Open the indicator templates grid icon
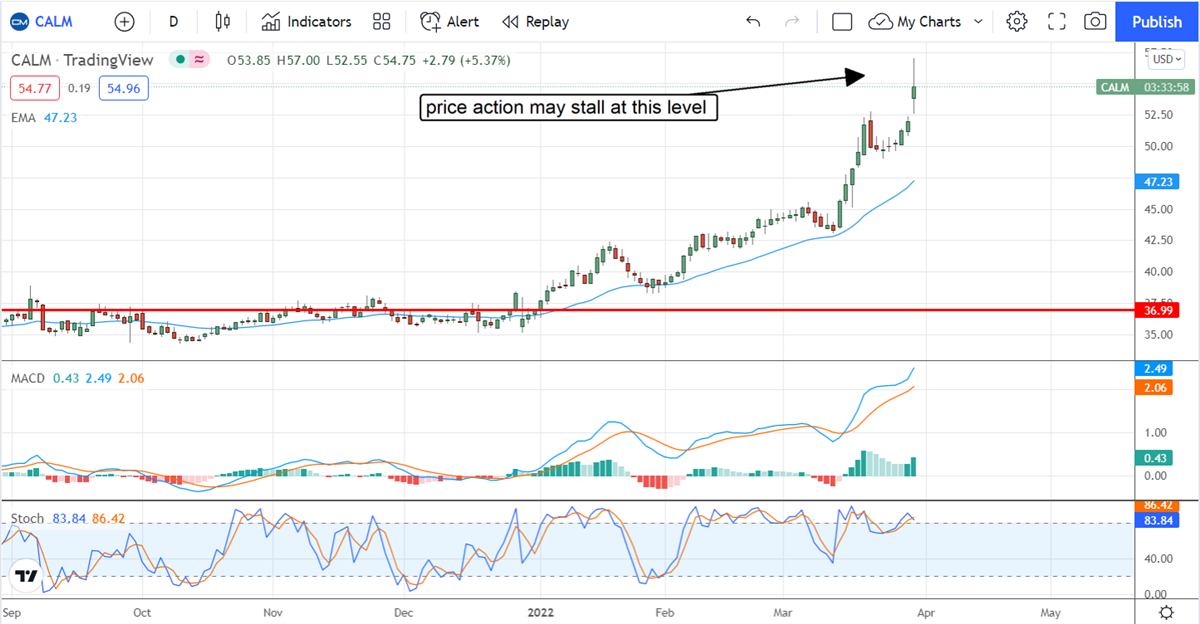The width and height of the screenshot is (1200, 624). pos(381,21)
